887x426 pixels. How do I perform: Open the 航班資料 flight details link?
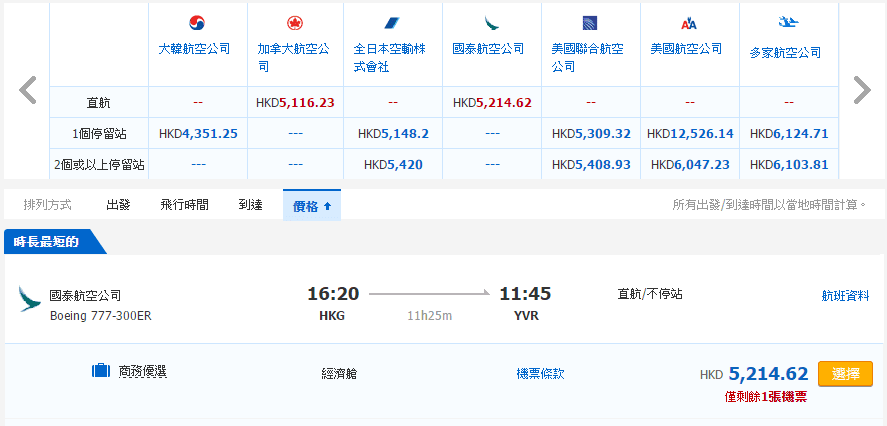(845, 296)
